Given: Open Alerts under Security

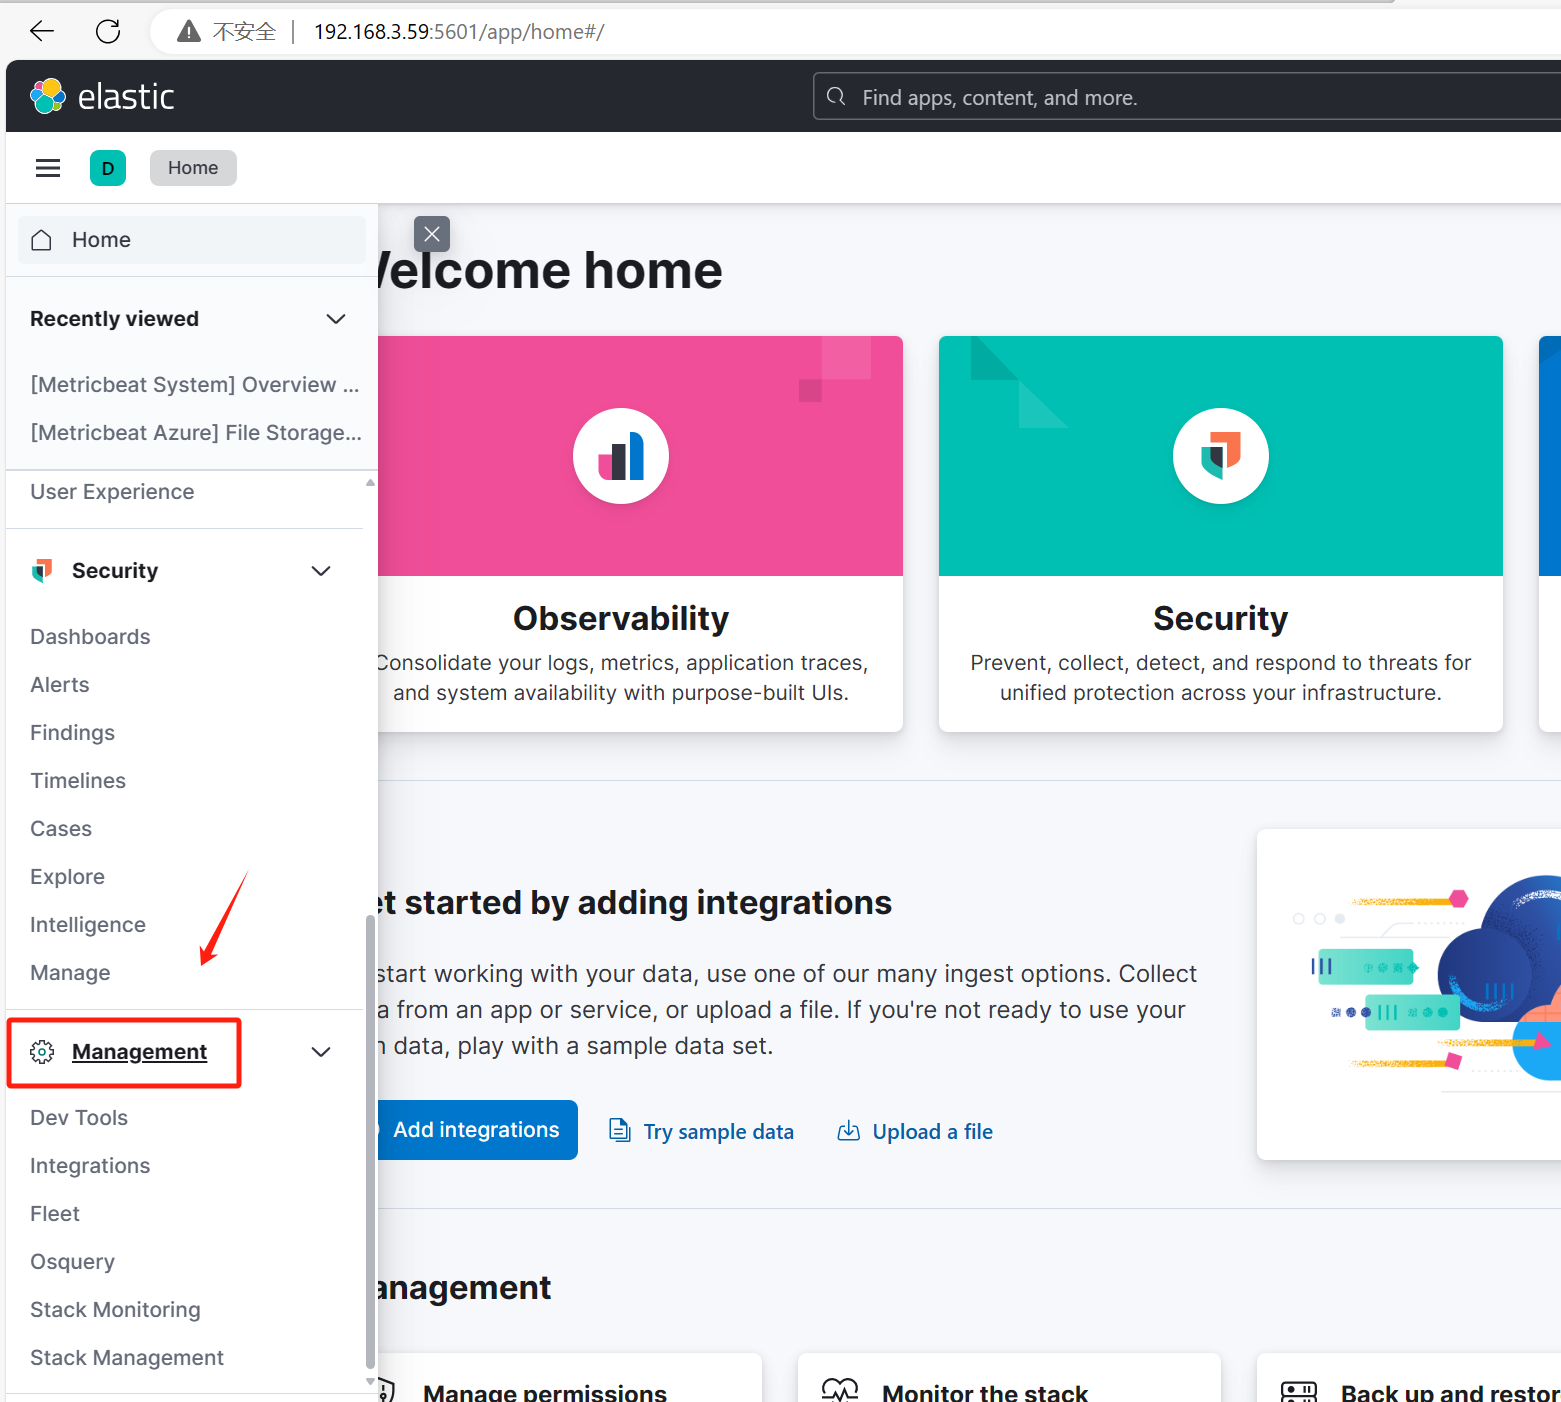Looking at the screenshot, I should pos(60,685).
